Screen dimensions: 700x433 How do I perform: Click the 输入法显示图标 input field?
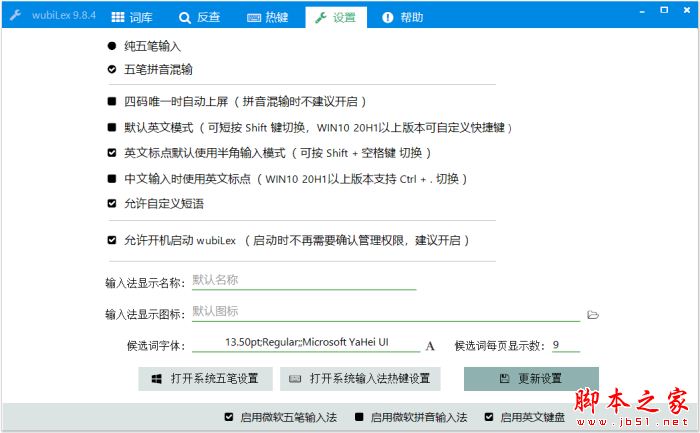point(386,312)
